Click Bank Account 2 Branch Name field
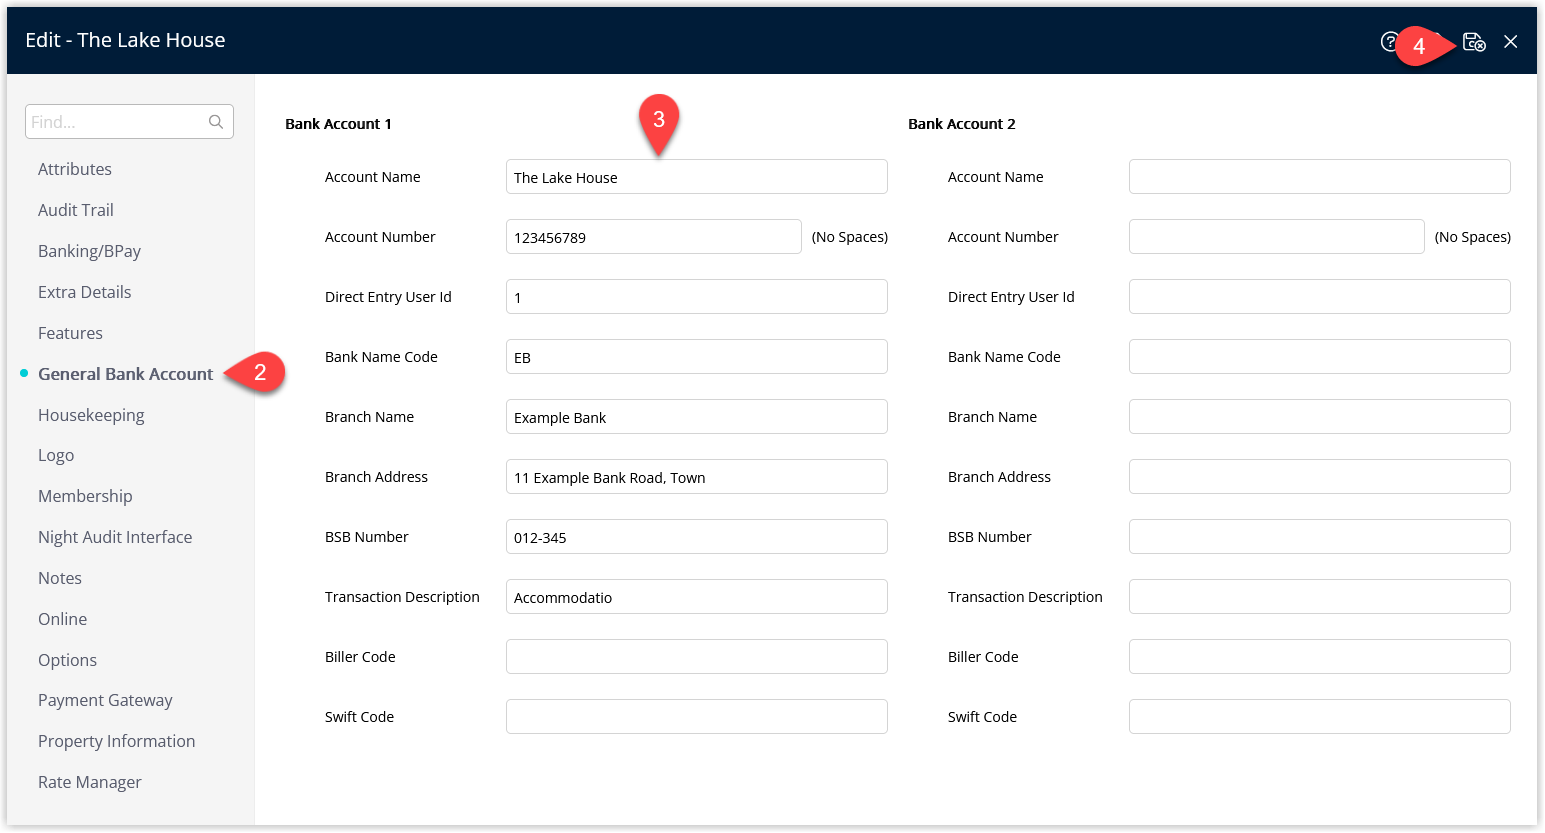 click(x=1320, y=417)
